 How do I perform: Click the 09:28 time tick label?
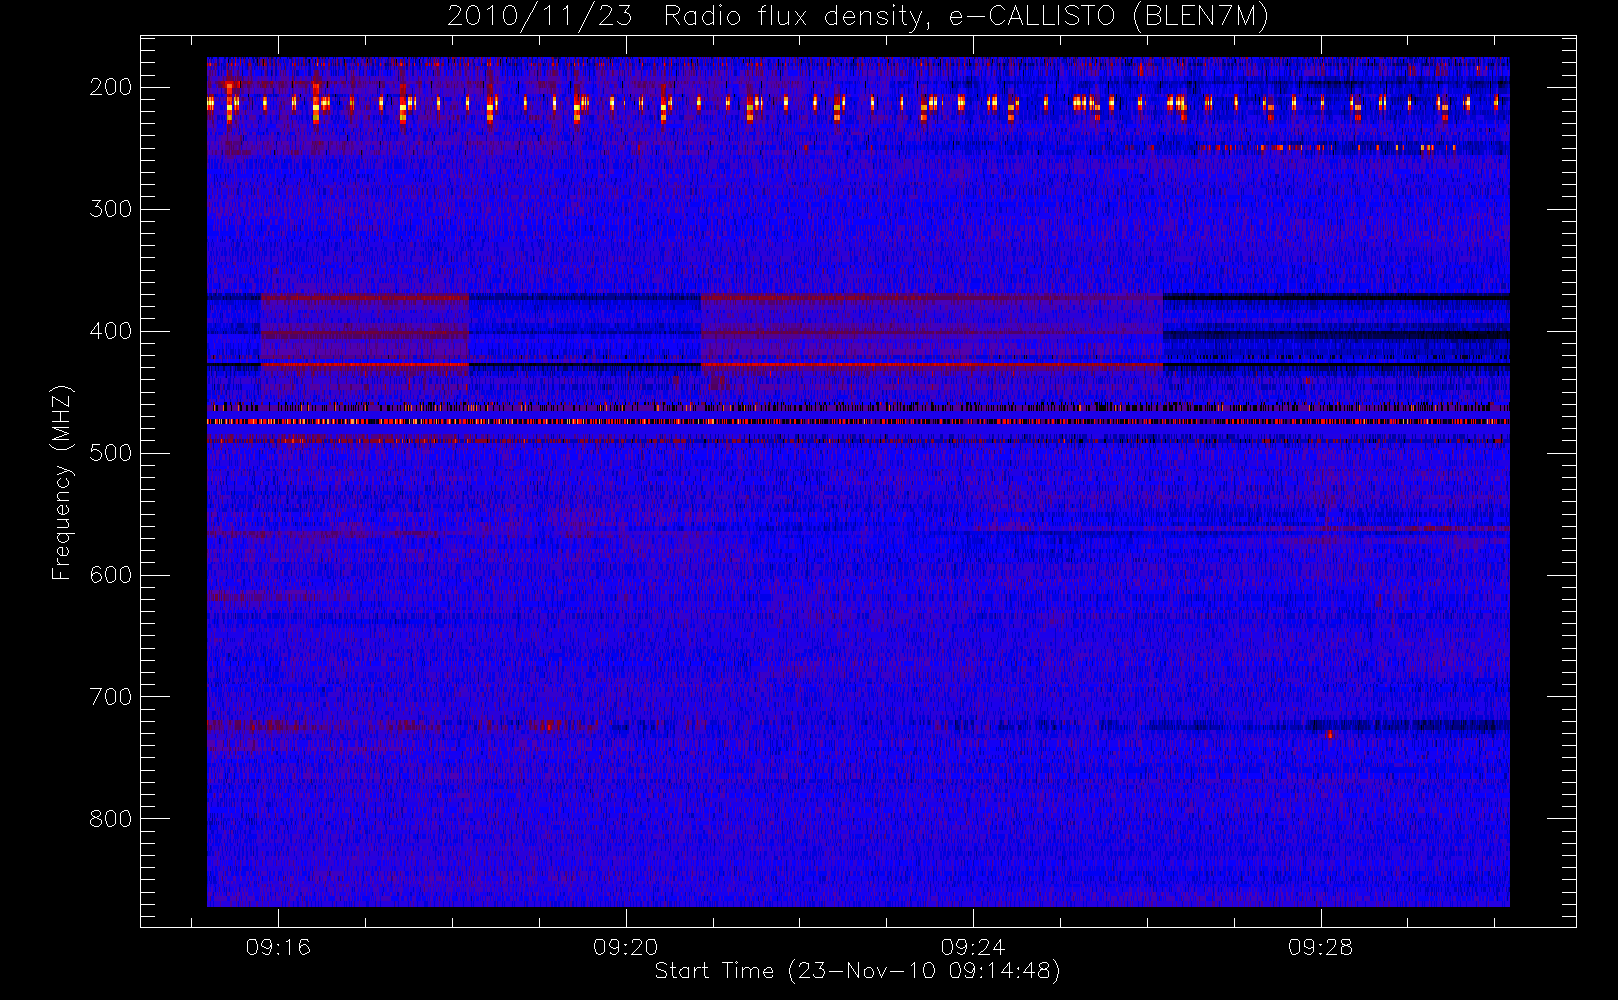point(1320,947)
